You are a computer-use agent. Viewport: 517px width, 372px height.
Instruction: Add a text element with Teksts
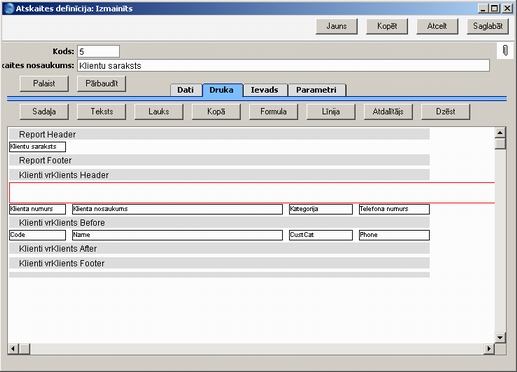click(x=101, y=111)
